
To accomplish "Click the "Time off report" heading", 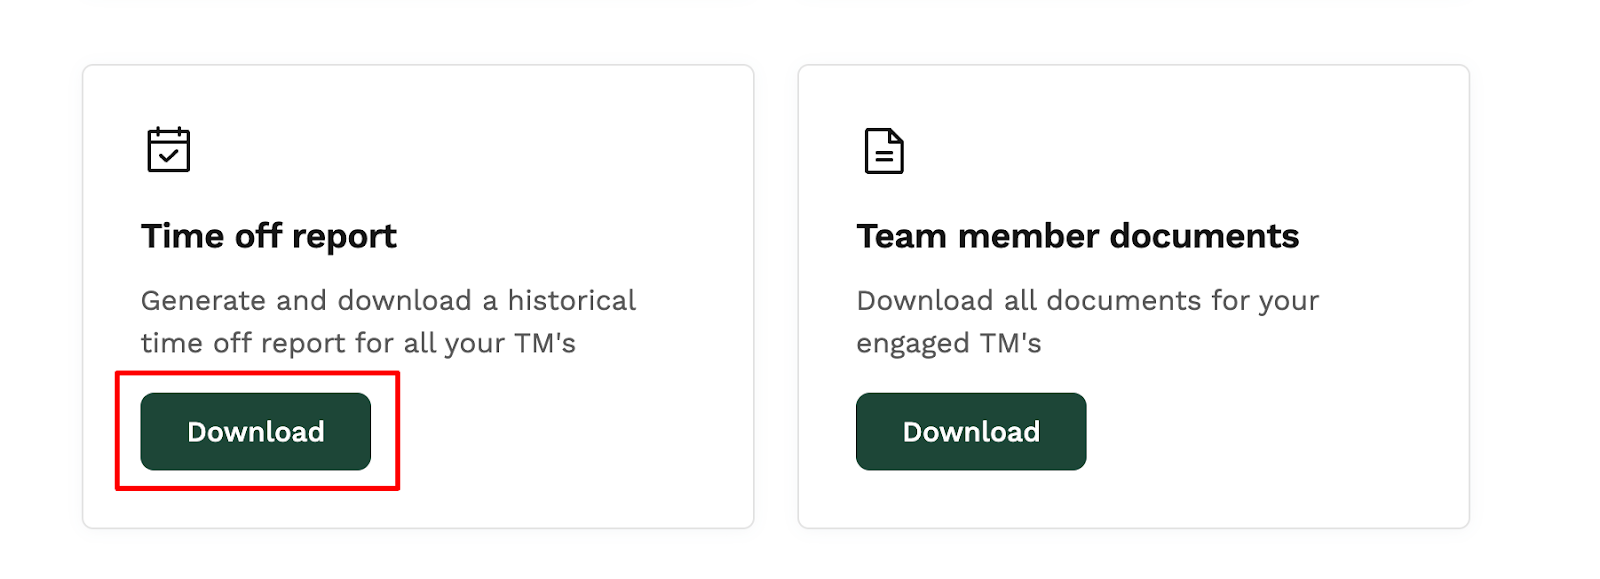I will 268,236.
